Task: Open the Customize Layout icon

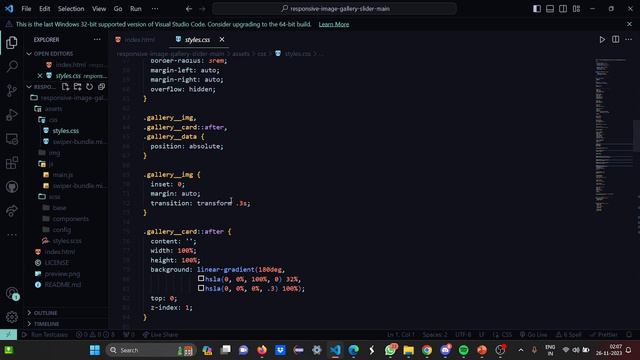Action: click(576, 9)
